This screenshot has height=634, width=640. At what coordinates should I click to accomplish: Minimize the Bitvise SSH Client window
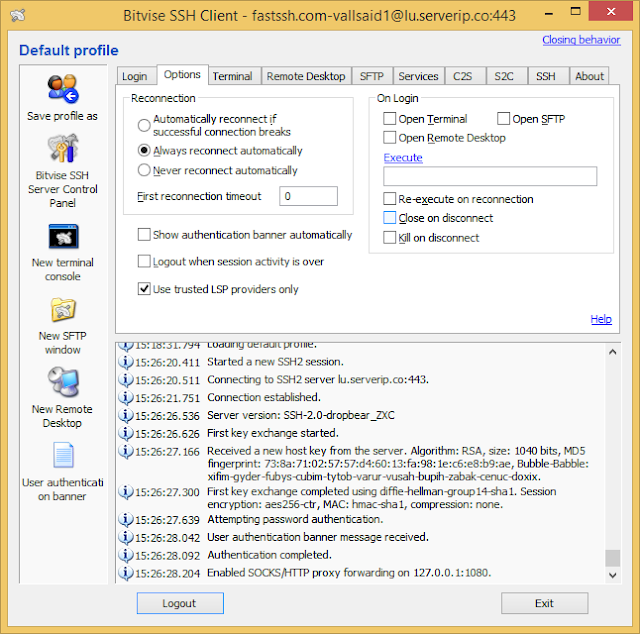(x=549, y=13)
